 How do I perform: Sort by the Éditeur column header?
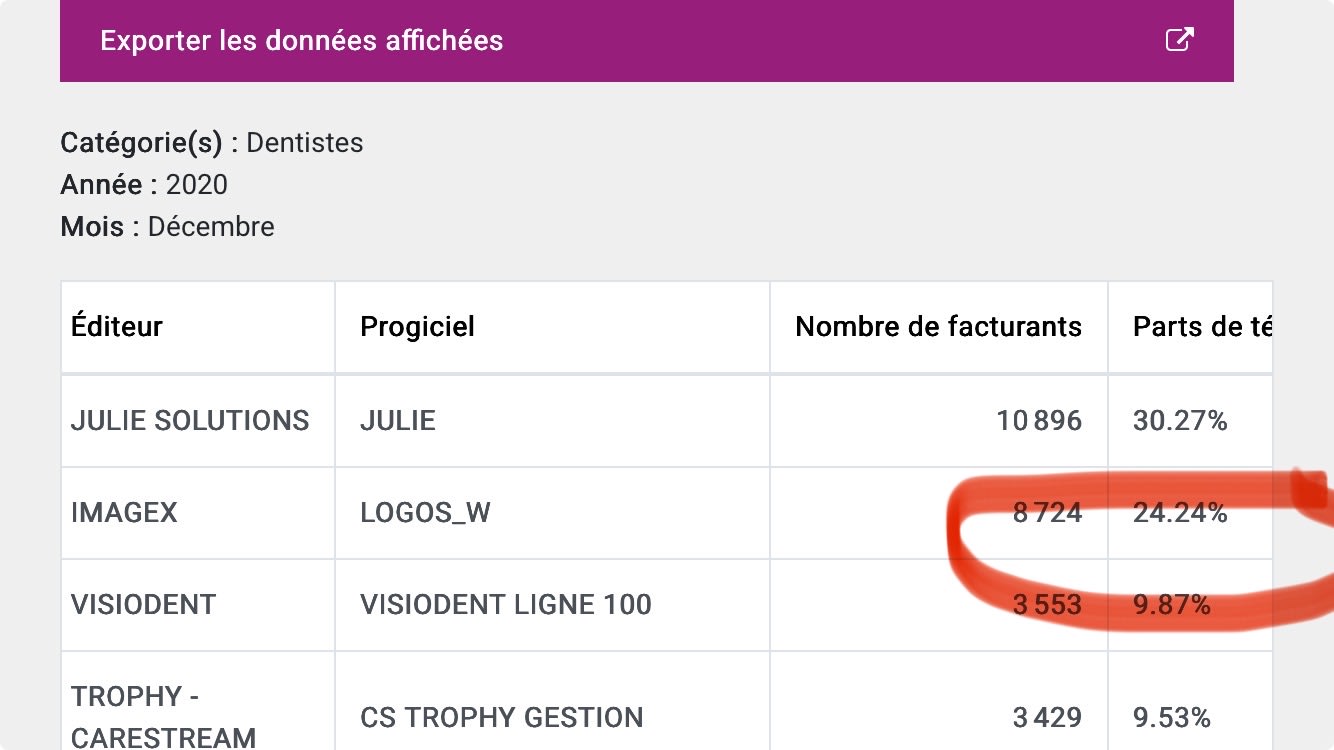coord(117,326)
